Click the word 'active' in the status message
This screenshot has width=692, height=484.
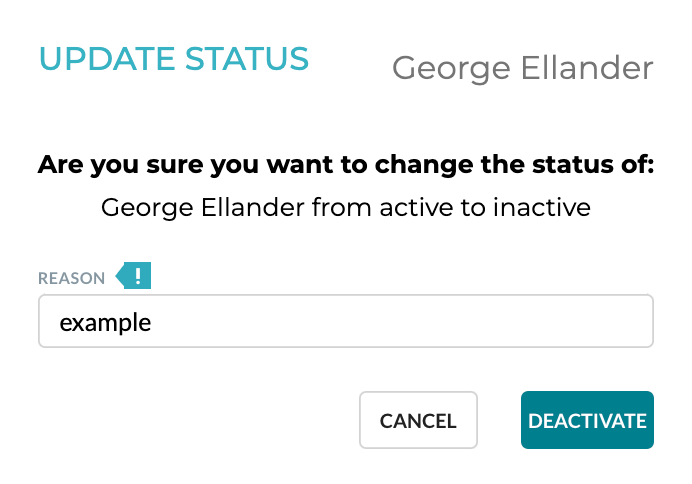click(x=416, y=207)
